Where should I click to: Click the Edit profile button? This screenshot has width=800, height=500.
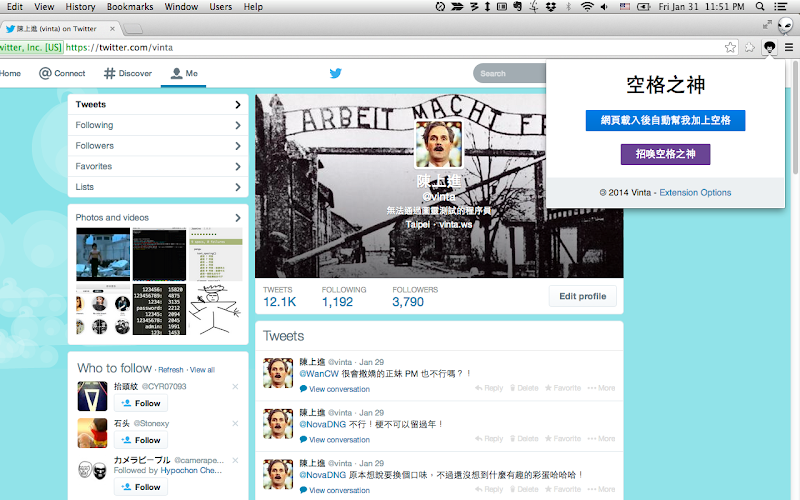(583, 296)
